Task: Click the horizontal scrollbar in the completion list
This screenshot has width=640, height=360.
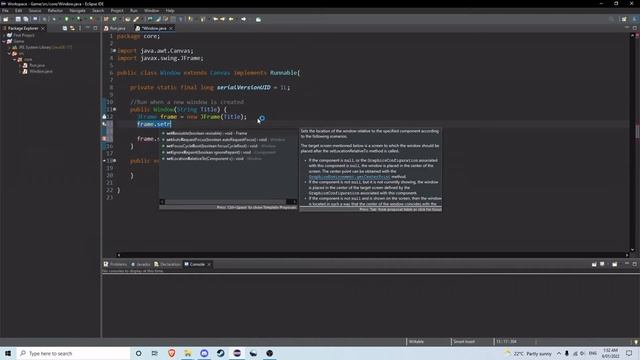Action: tap(228, 202)
